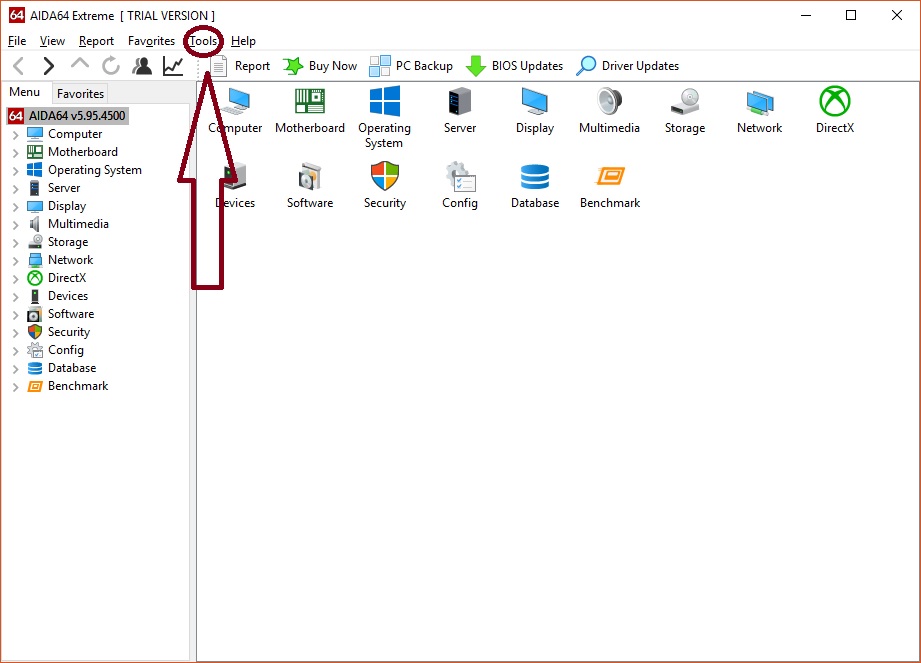Open the View menu
This screenshot has height=663, width=921.
pyautogui.click(x=52, y=41)
